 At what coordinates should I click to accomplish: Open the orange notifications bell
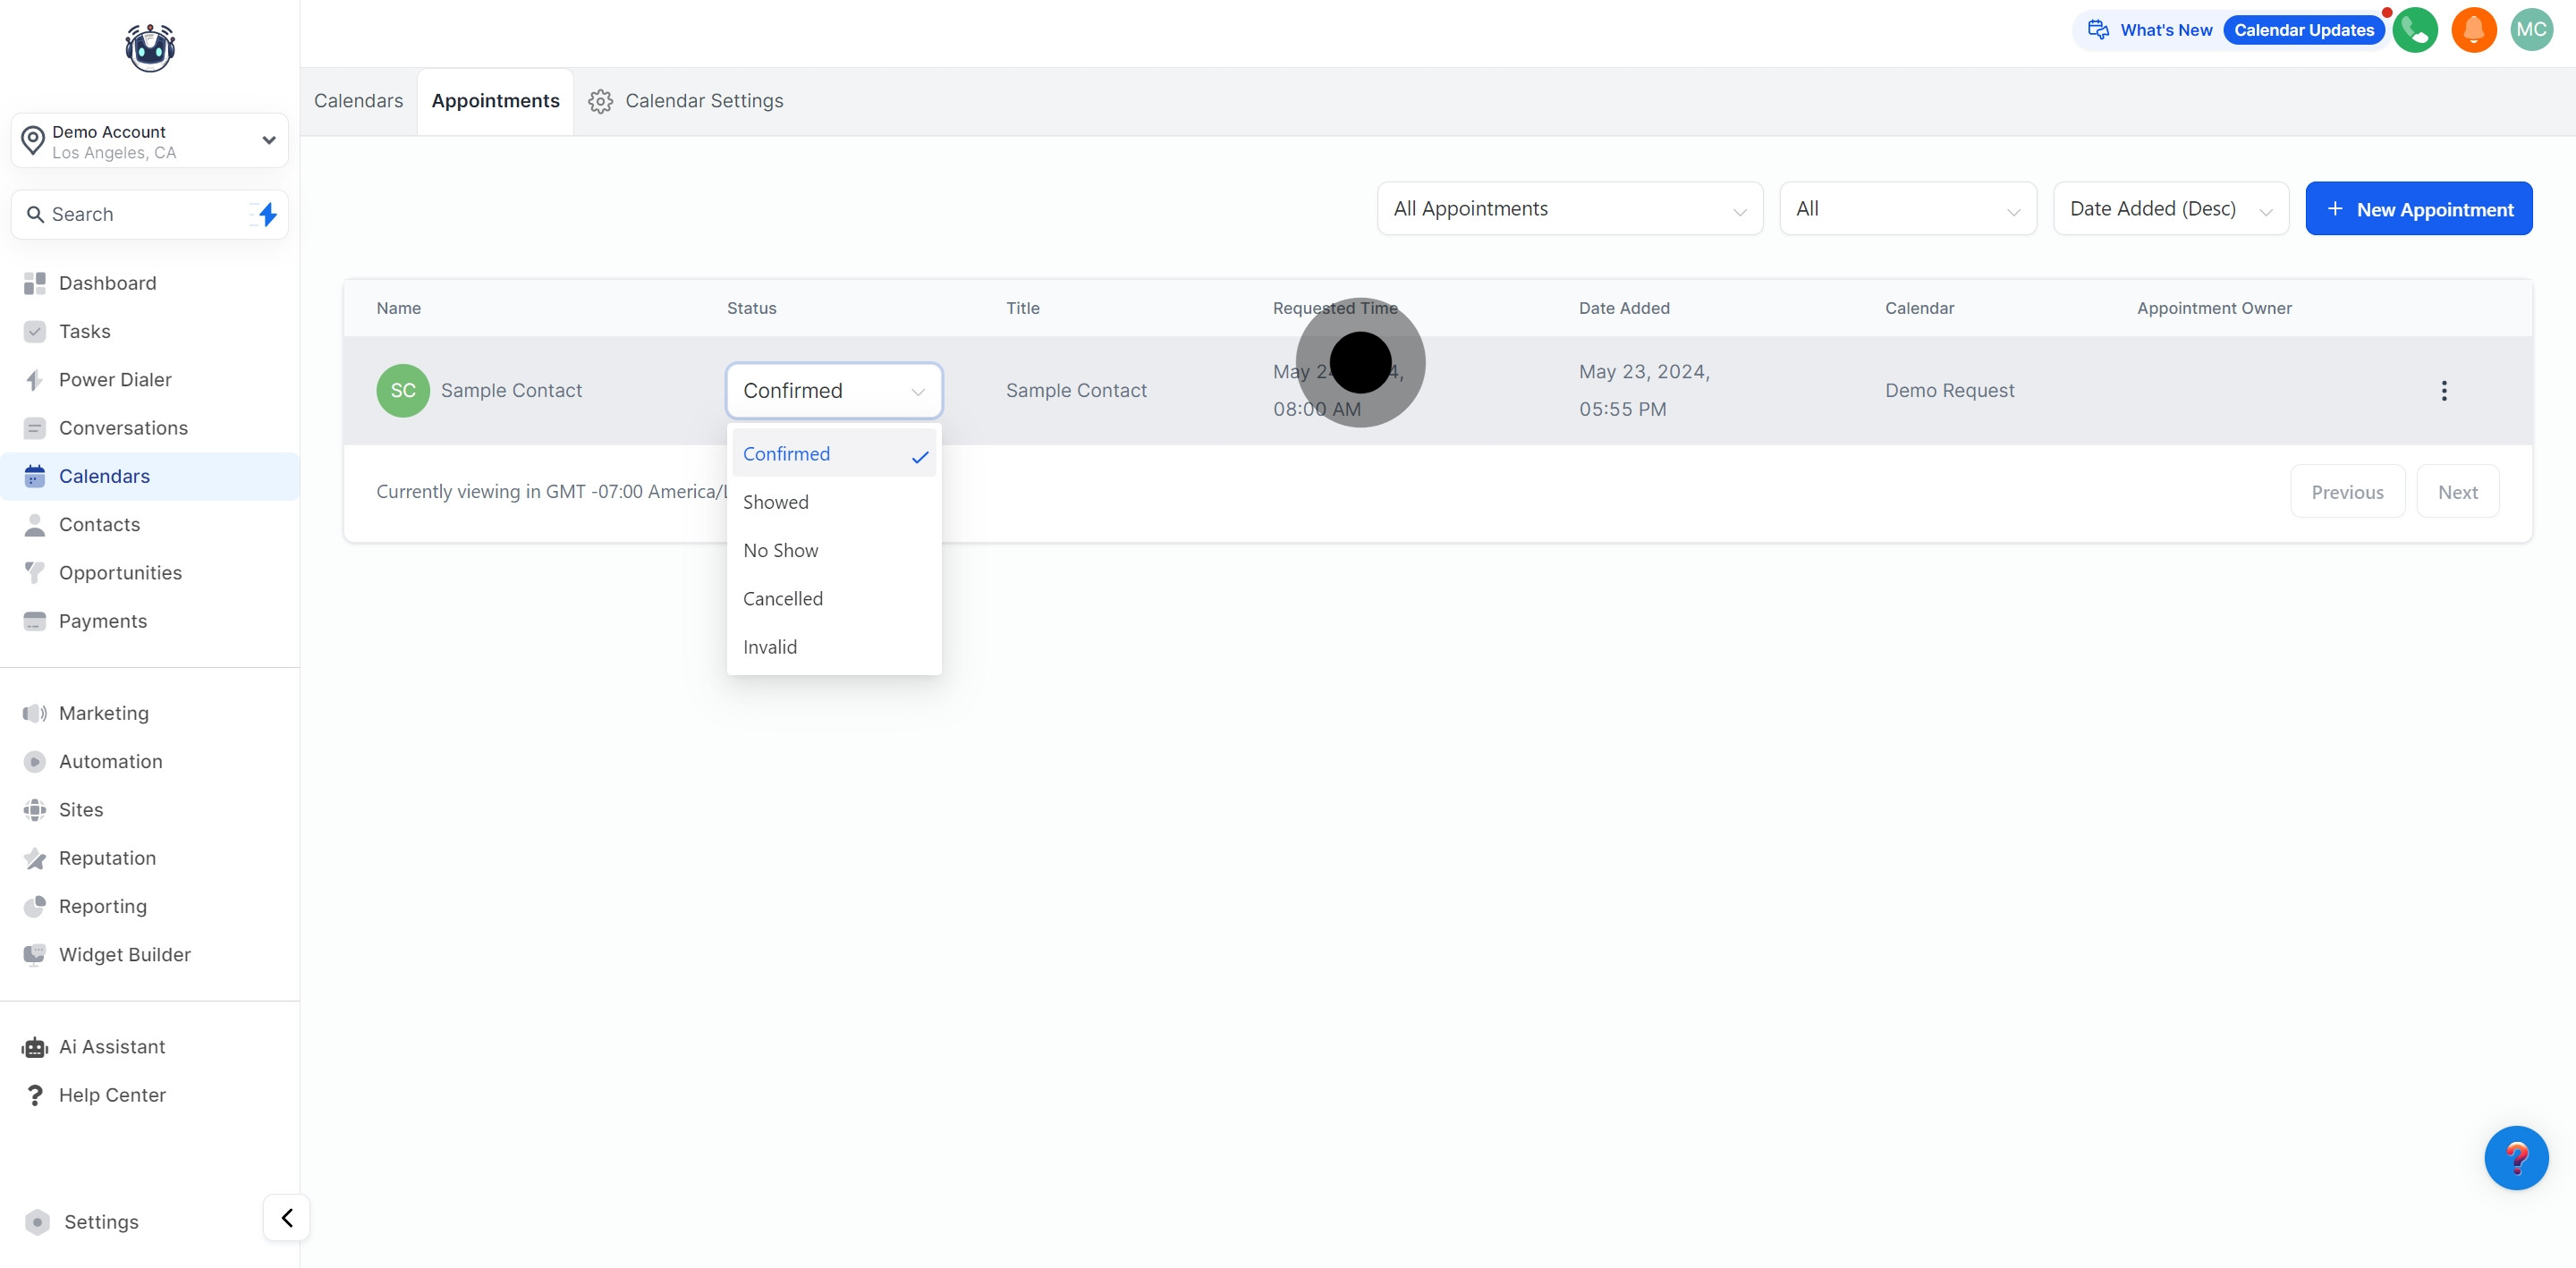coord(2473,30)
